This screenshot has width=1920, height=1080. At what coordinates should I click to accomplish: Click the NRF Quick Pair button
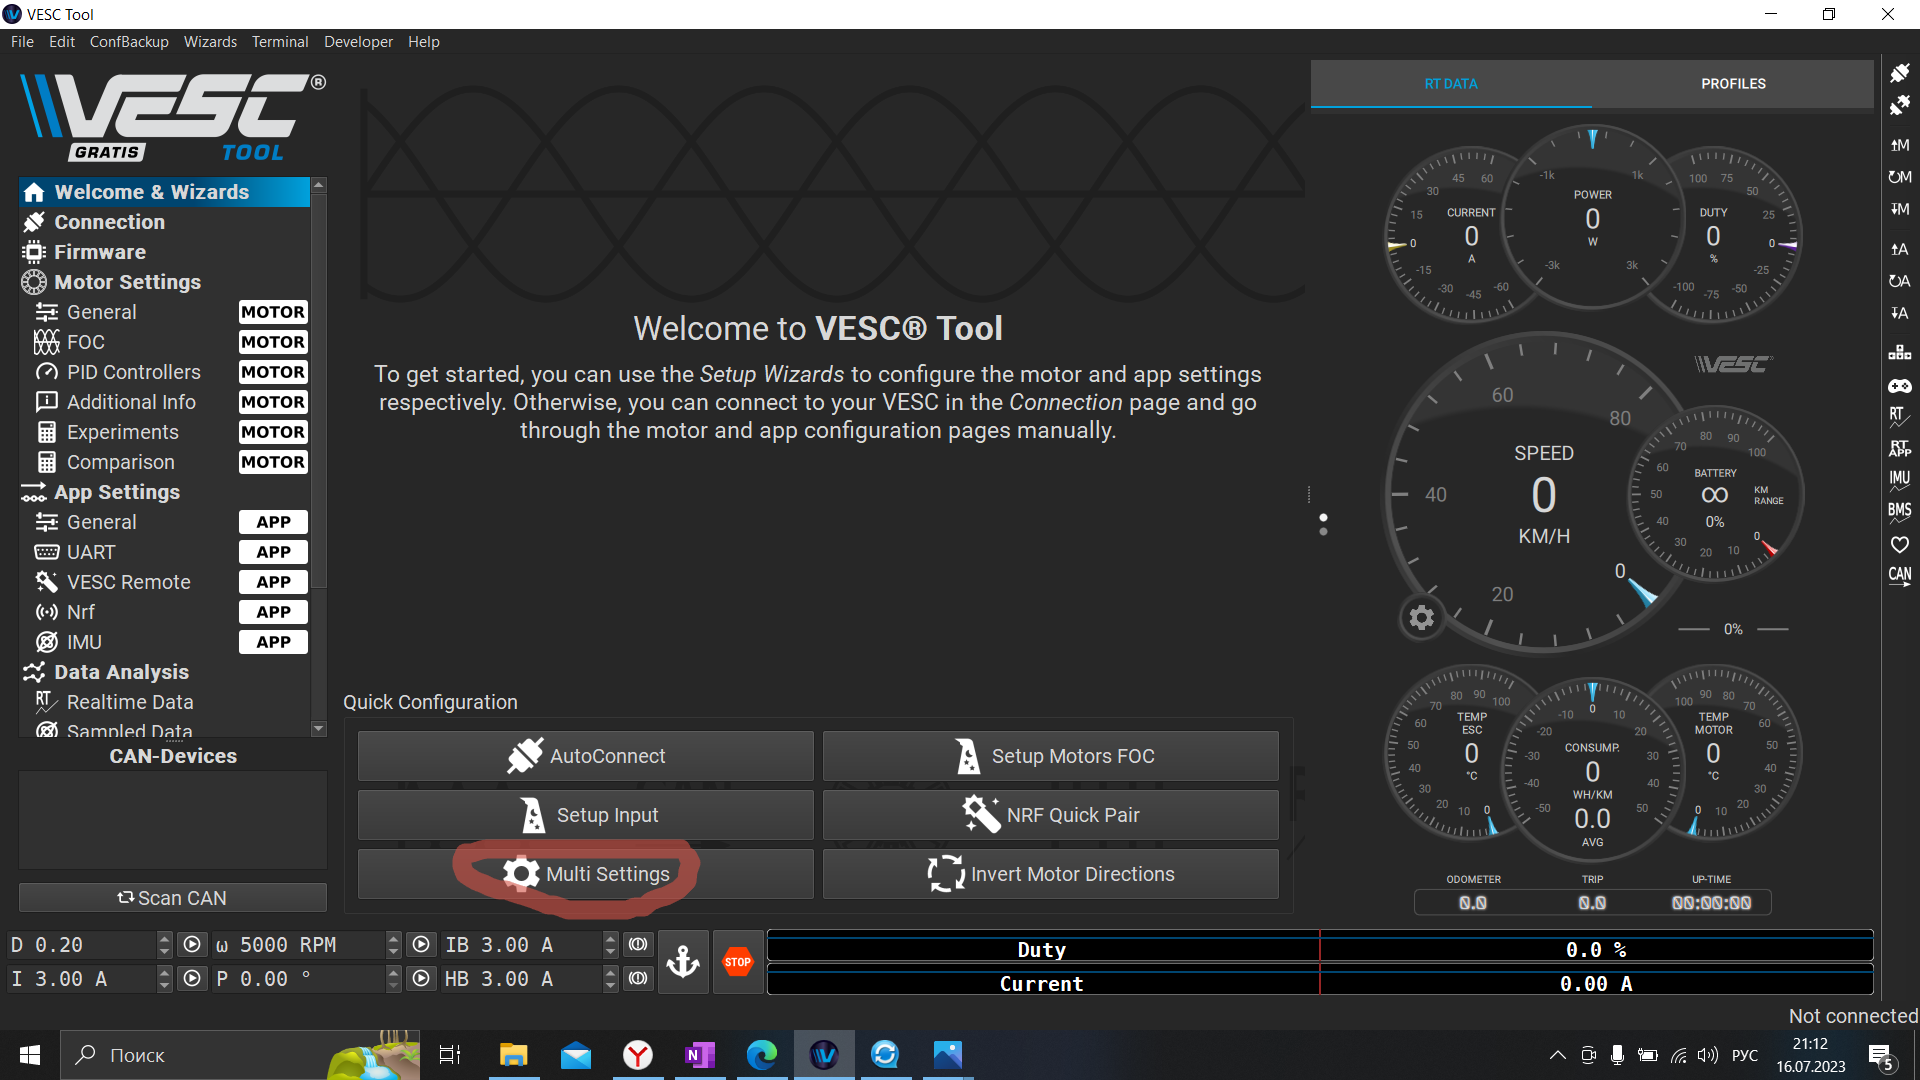1051,815
